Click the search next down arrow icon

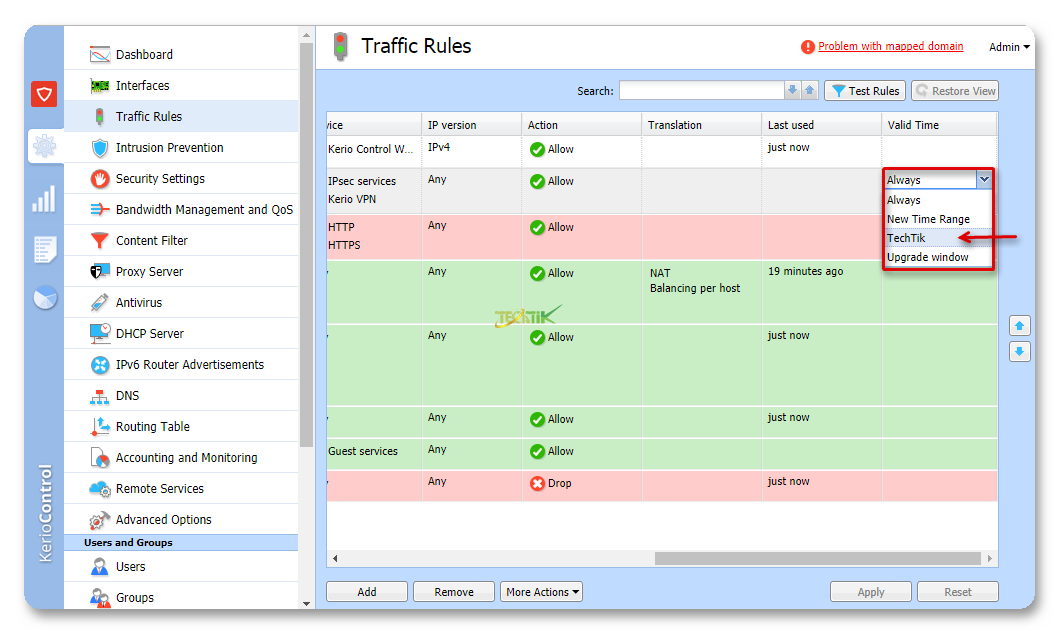[x=793, y=91]
